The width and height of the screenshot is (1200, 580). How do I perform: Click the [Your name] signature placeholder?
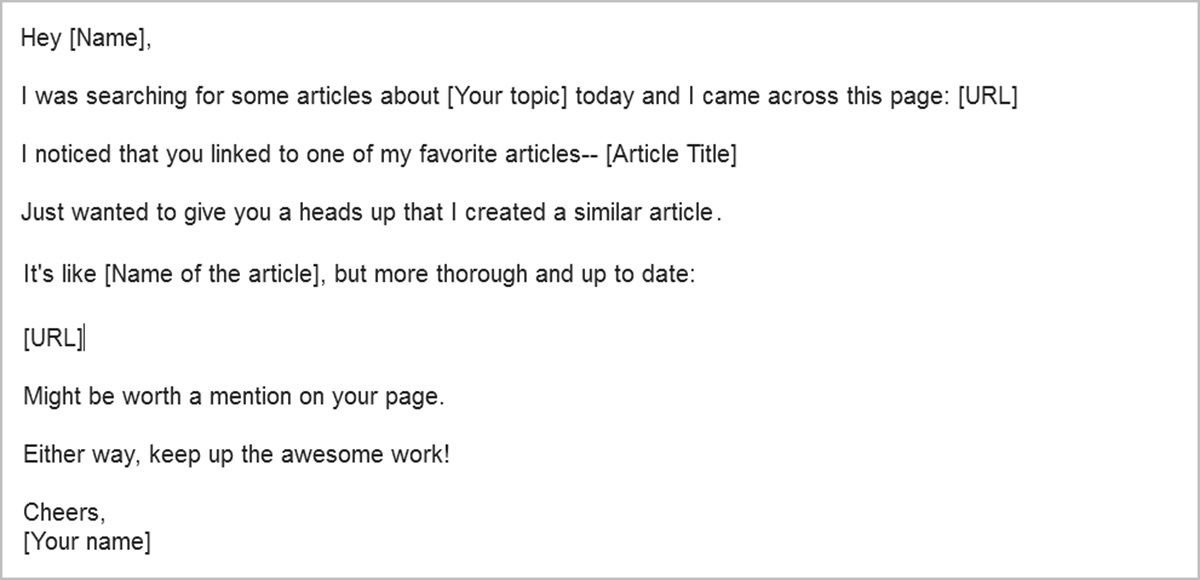86,543
